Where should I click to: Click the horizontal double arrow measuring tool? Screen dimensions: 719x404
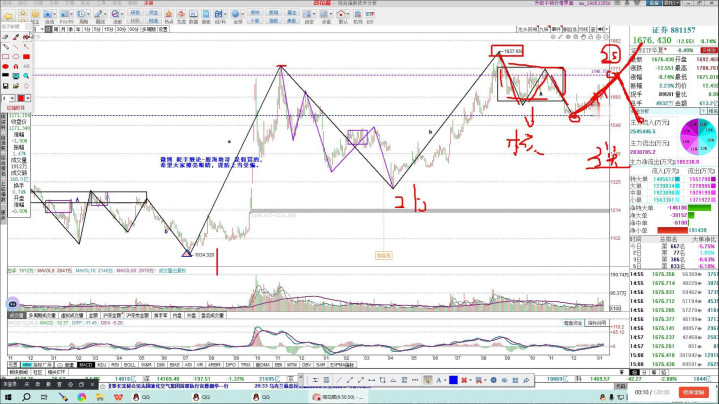[372, 380]
